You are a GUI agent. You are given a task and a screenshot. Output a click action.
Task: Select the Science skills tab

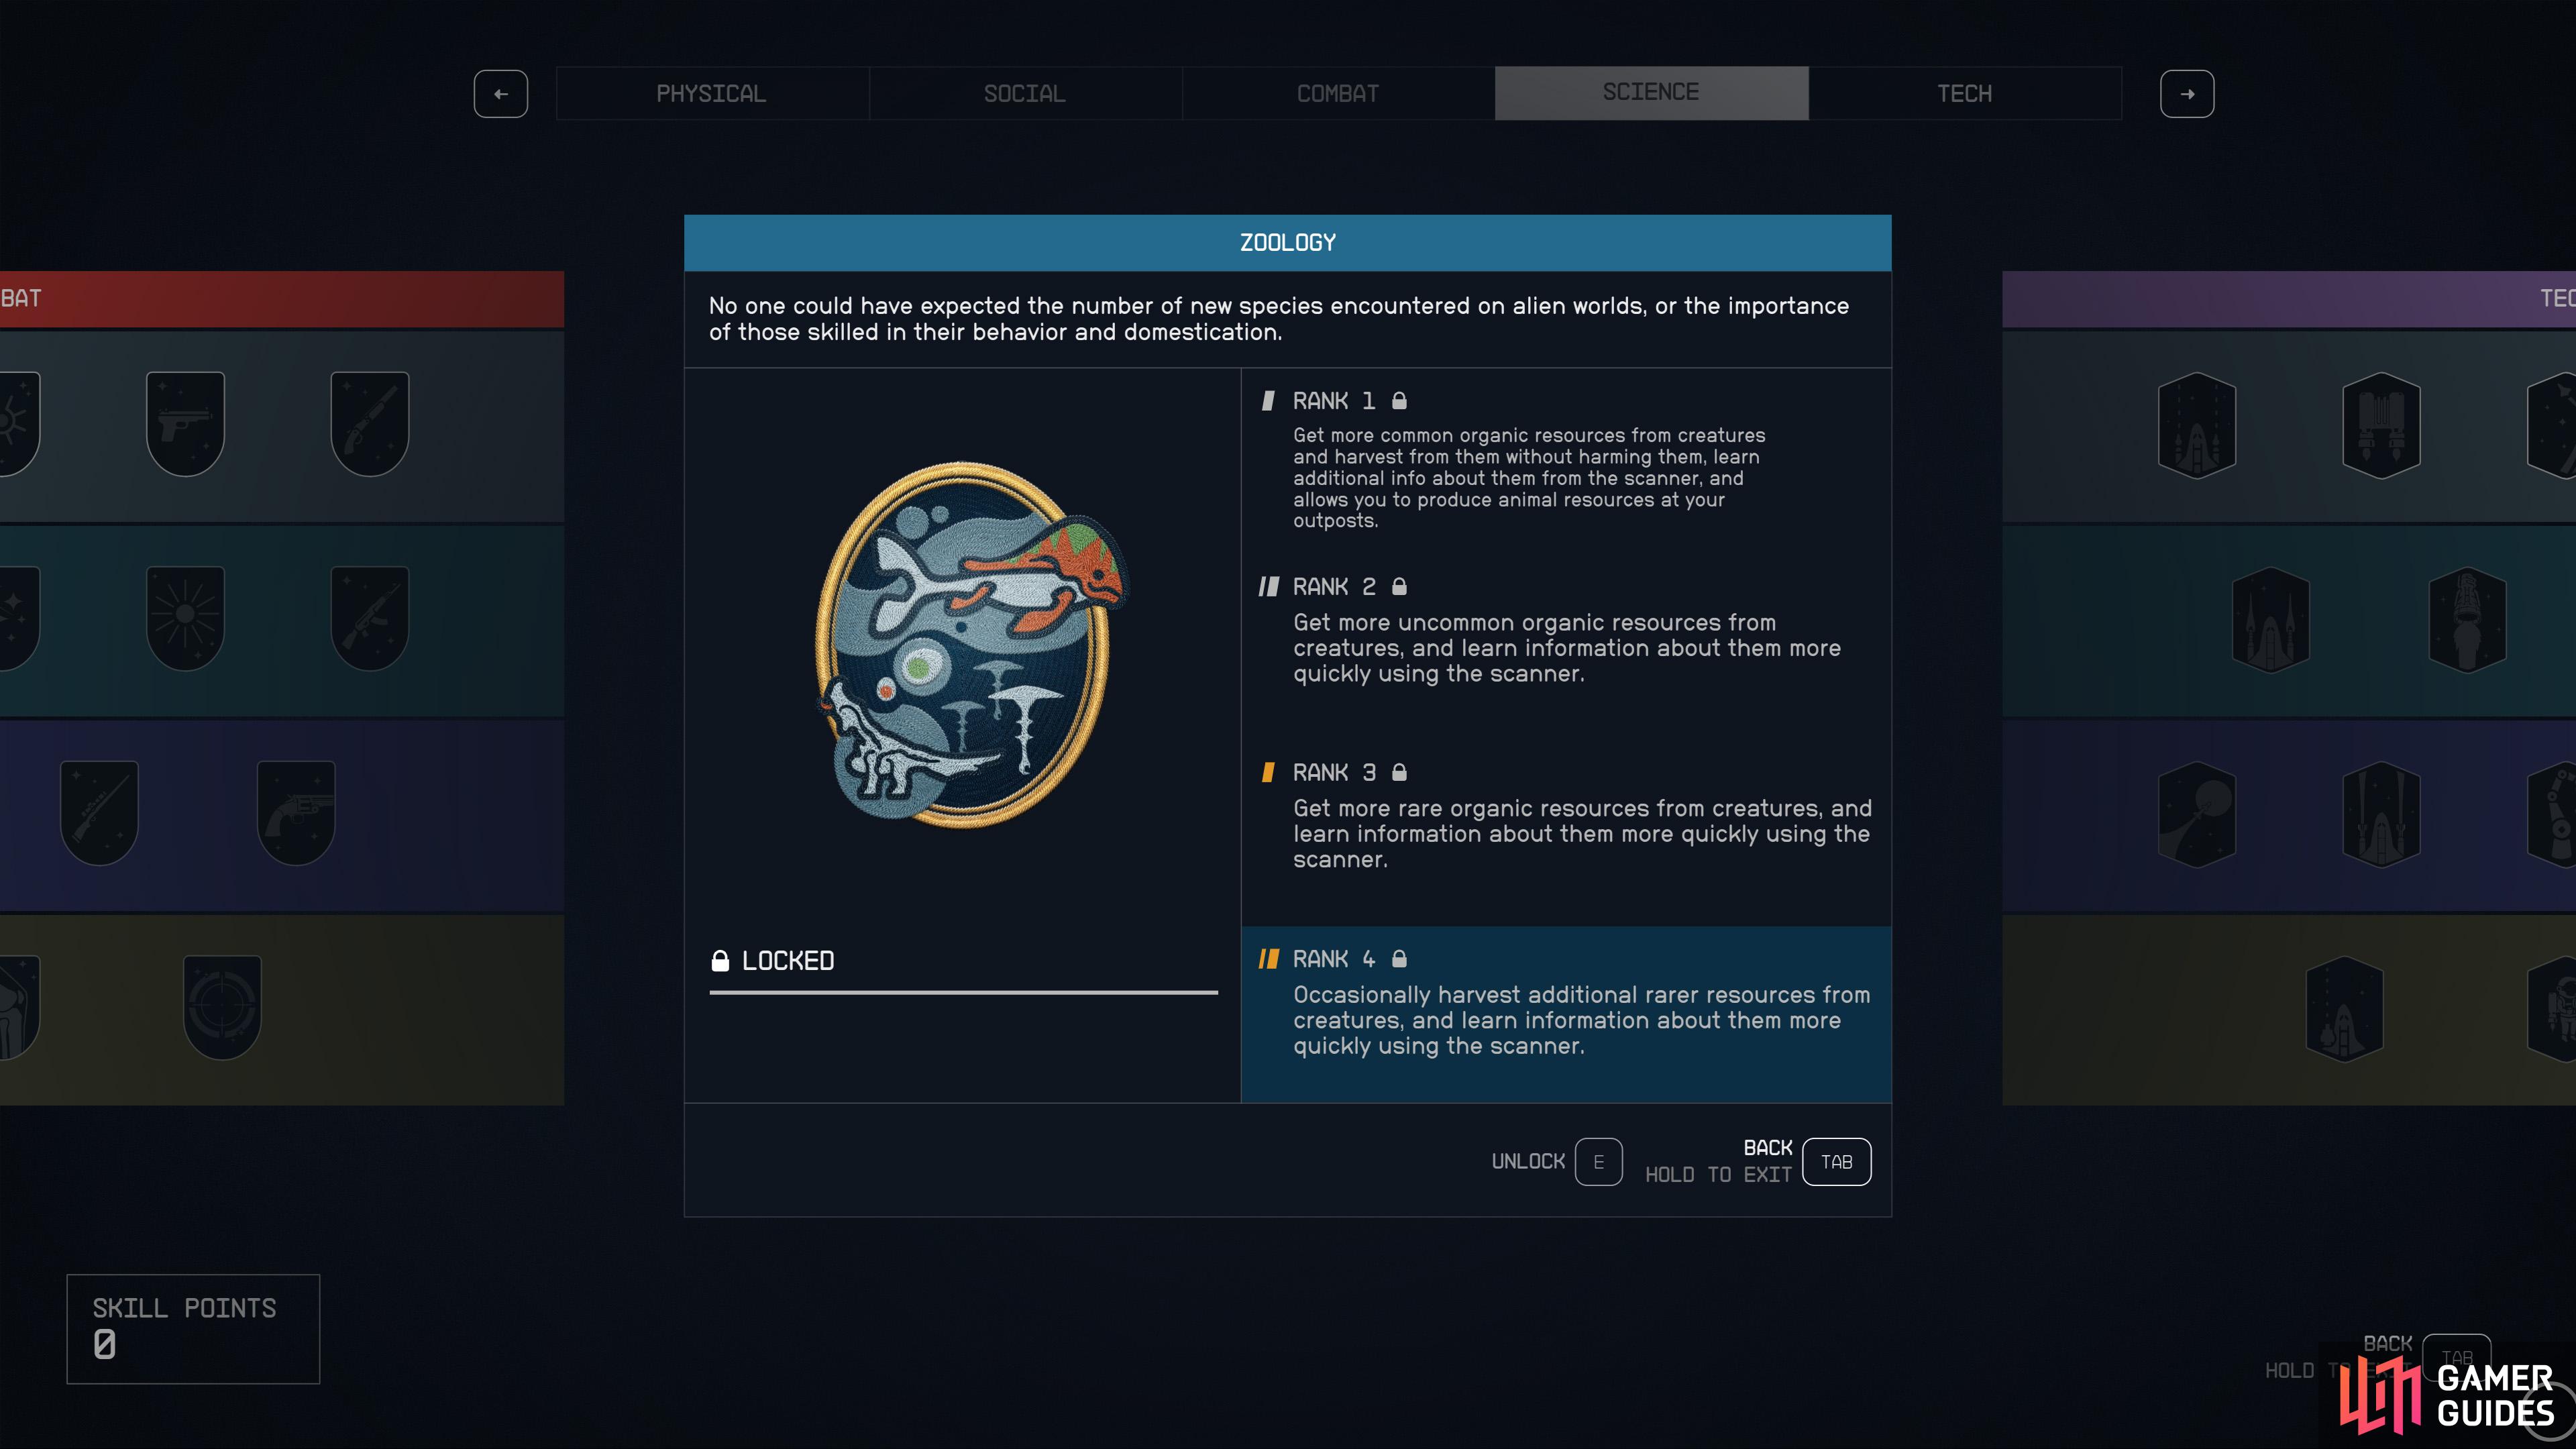(x=1651, y=93)
